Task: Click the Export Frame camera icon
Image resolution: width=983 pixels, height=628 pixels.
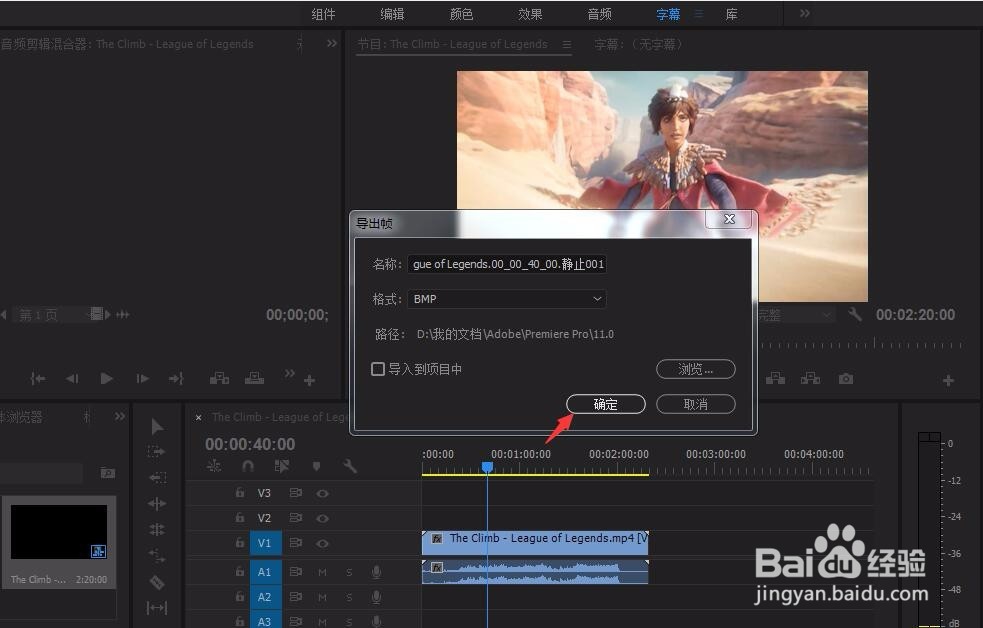Action: [x=846, y=379]
